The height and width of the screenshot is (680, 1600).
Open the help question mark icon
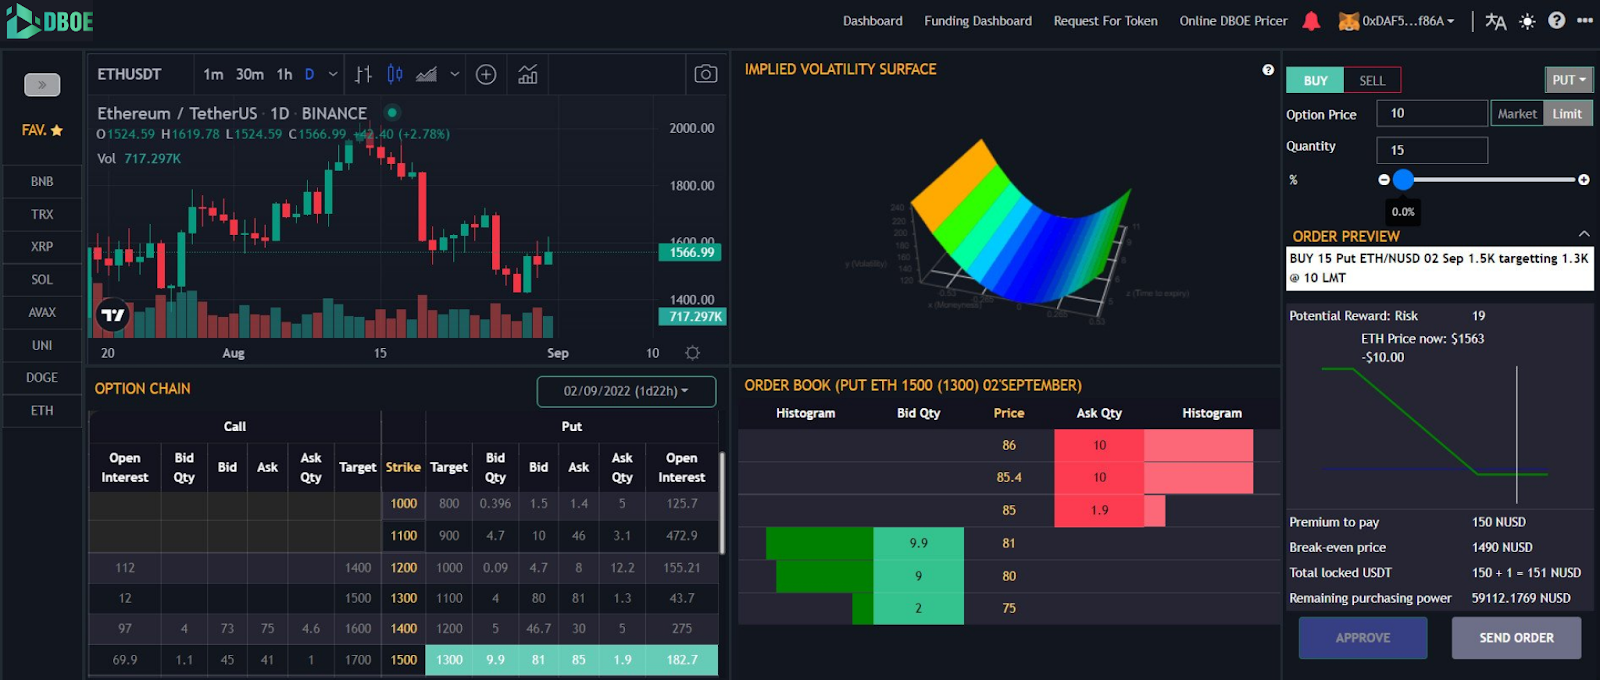pos(1557,20)
